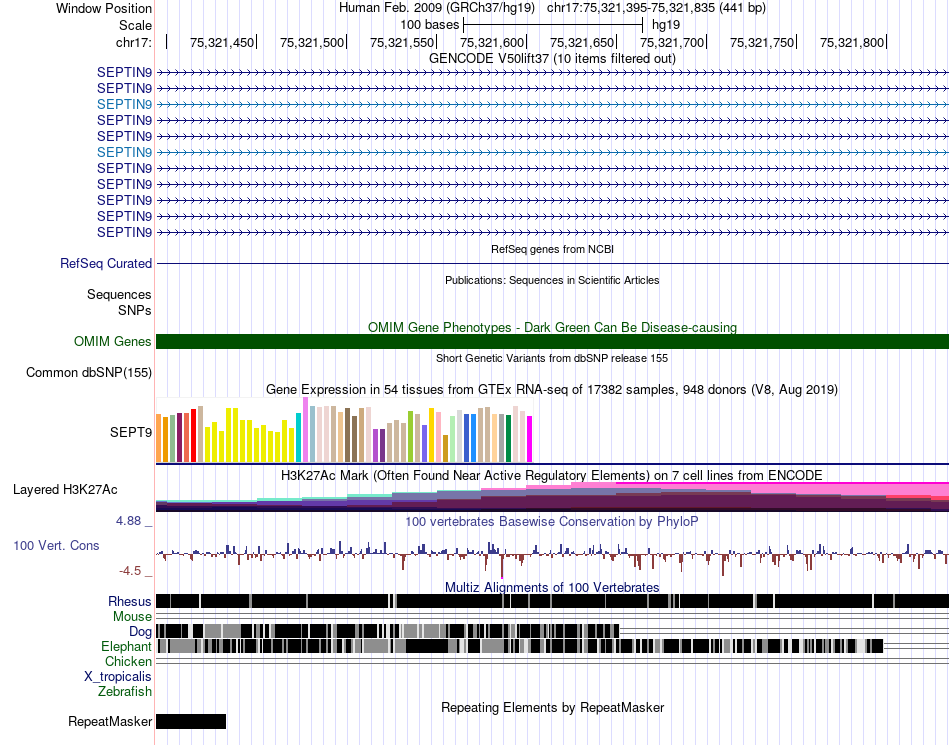The height and width of the screenshot is (745, 950).
Task: Click the chr17: ruler label
Action: pyautogui.click(x=133, y=42)
